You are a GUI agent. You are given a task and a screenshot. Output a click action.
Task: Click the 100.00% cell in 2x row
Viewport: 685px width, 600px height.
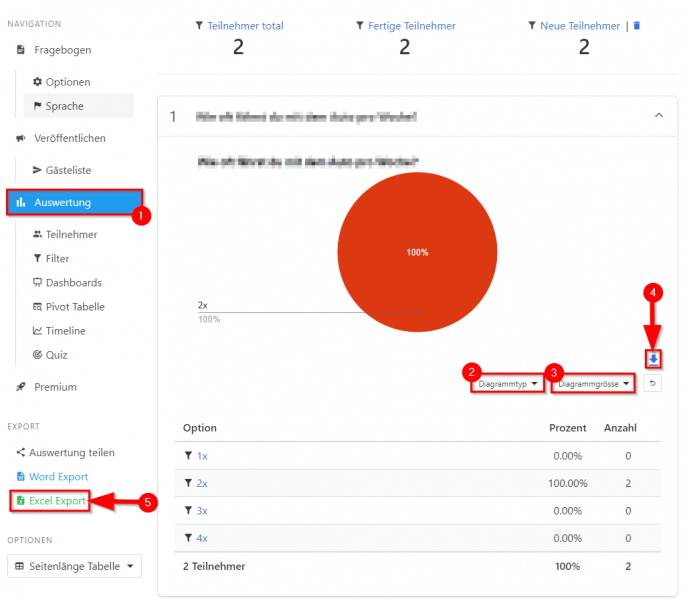[567, 483]
